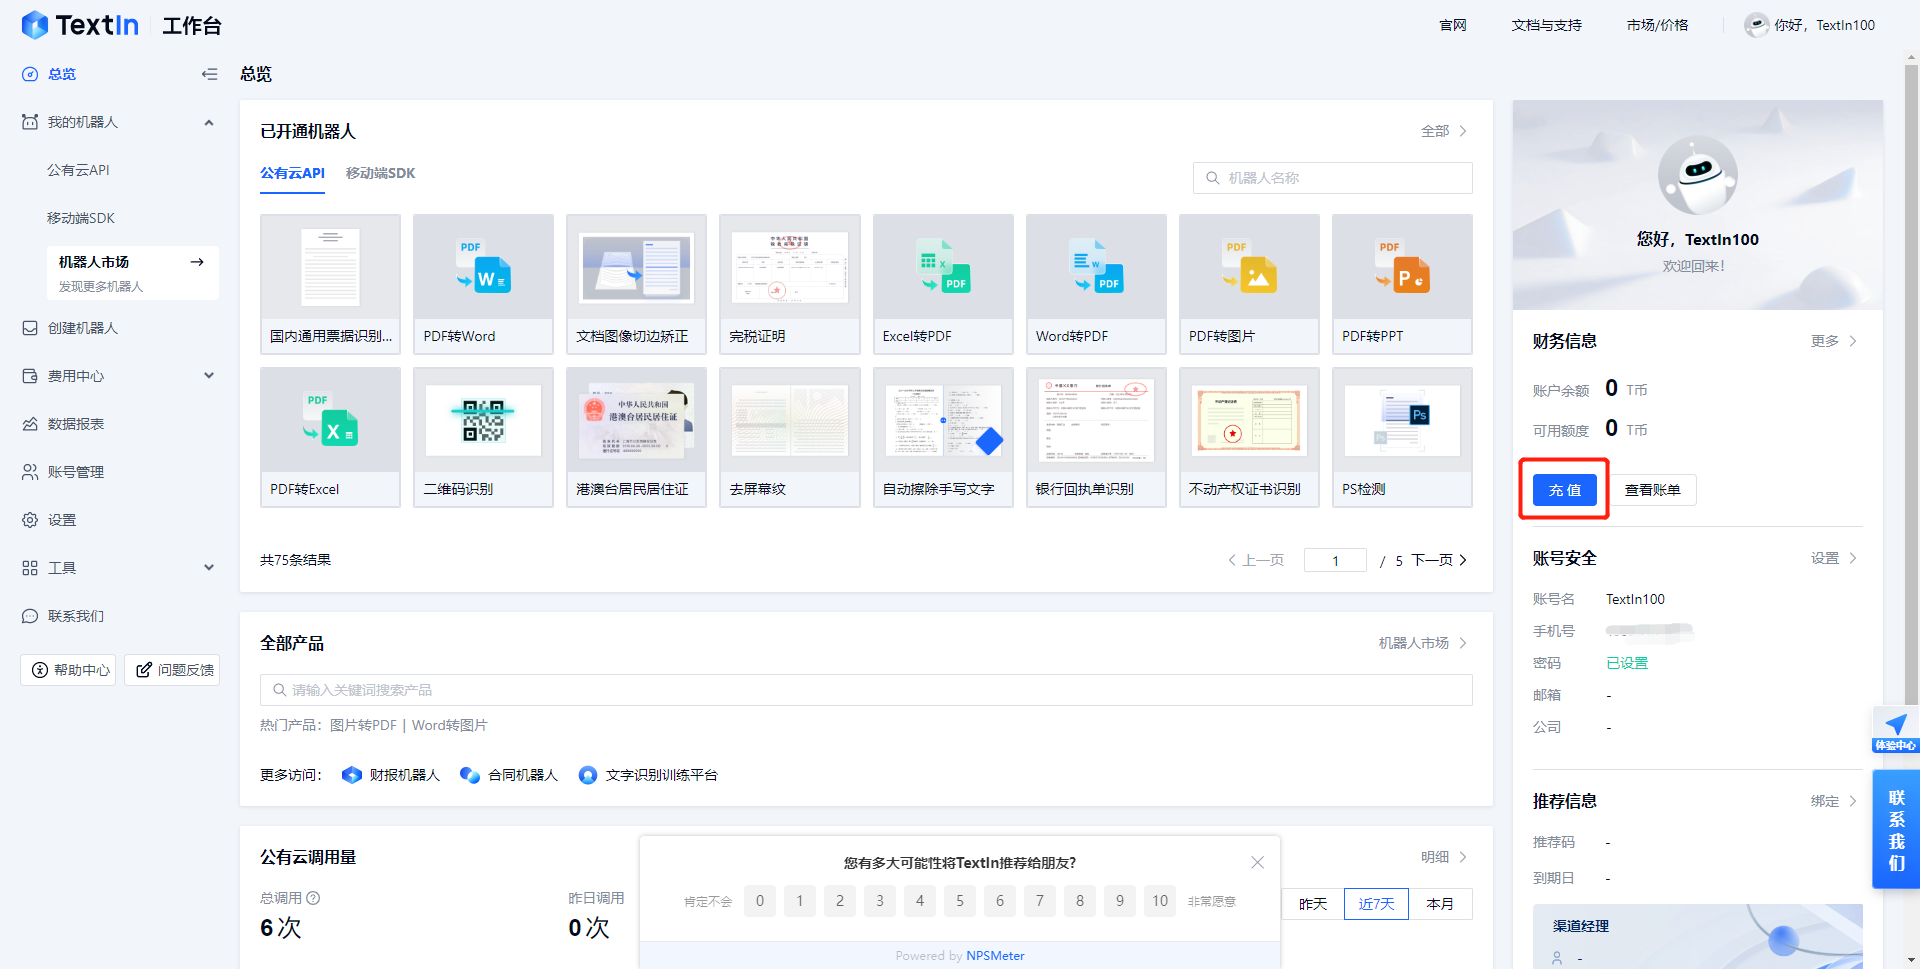This screenshot has width=1920, height=969.
Task: Click the 问题反馈 button
Action: click(172, 670)
